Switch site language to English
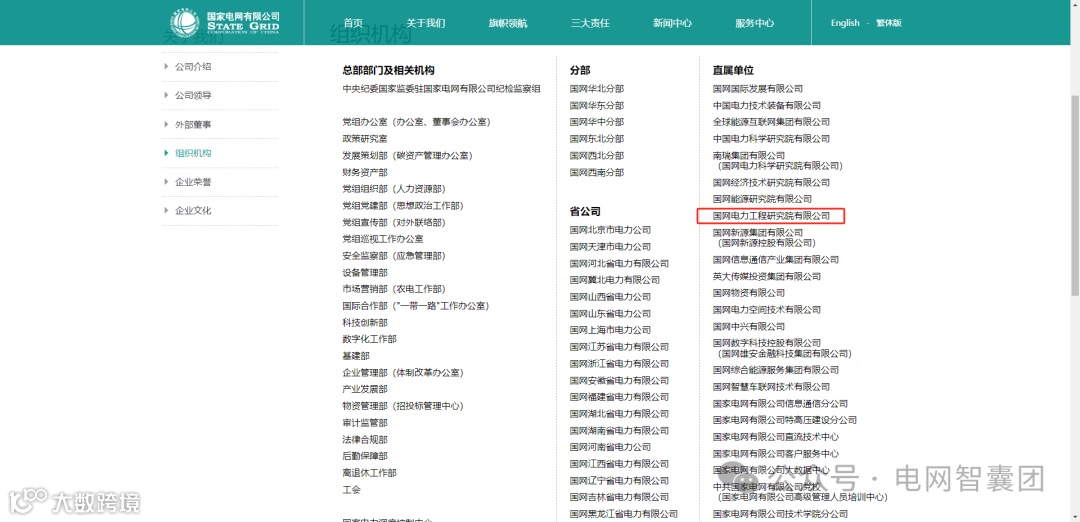The image size is (1080, 522). tap(845, 23)
